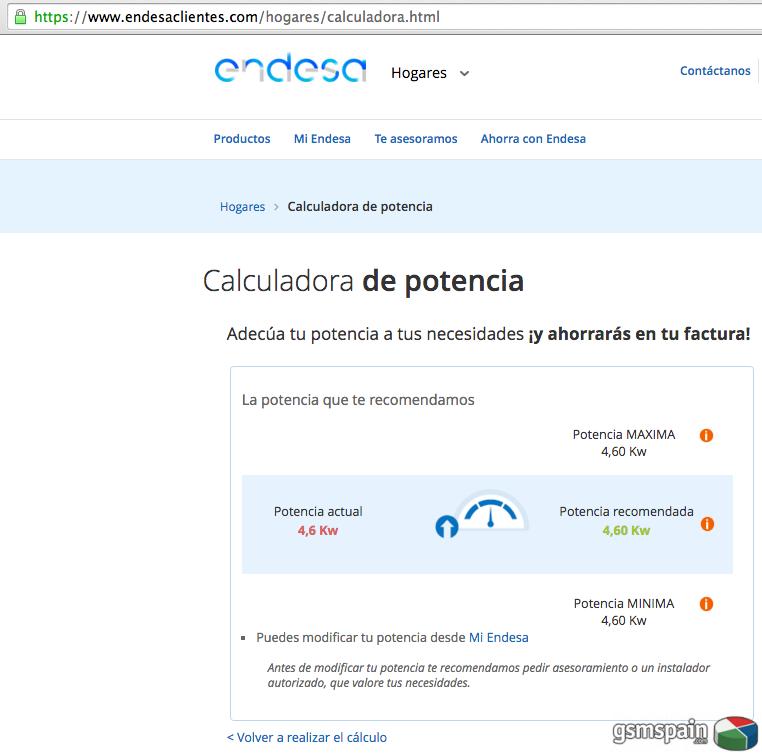
Task: Click the Potencia MINIMA label
Action: tap(624, 603)
